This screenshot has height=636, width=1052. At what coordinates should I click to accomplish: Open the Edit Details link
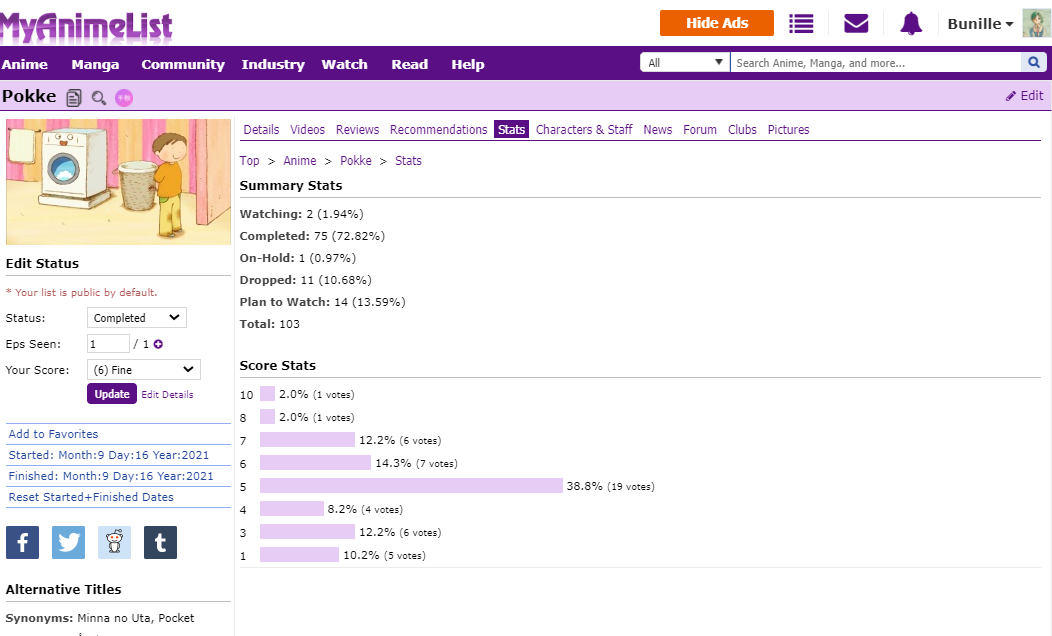pyautogui.click(x=167, y=394)
